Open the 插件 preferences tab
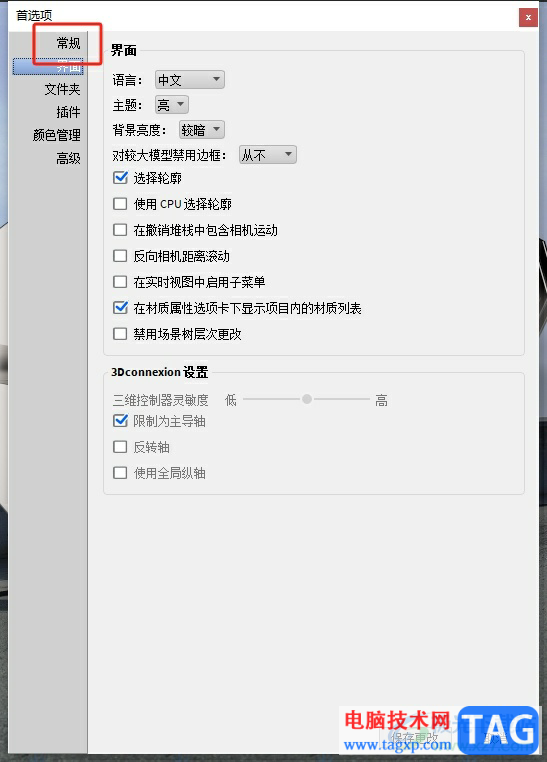Image resolution: width=547 pixels, height=762 pixels. tap(68, 112)
